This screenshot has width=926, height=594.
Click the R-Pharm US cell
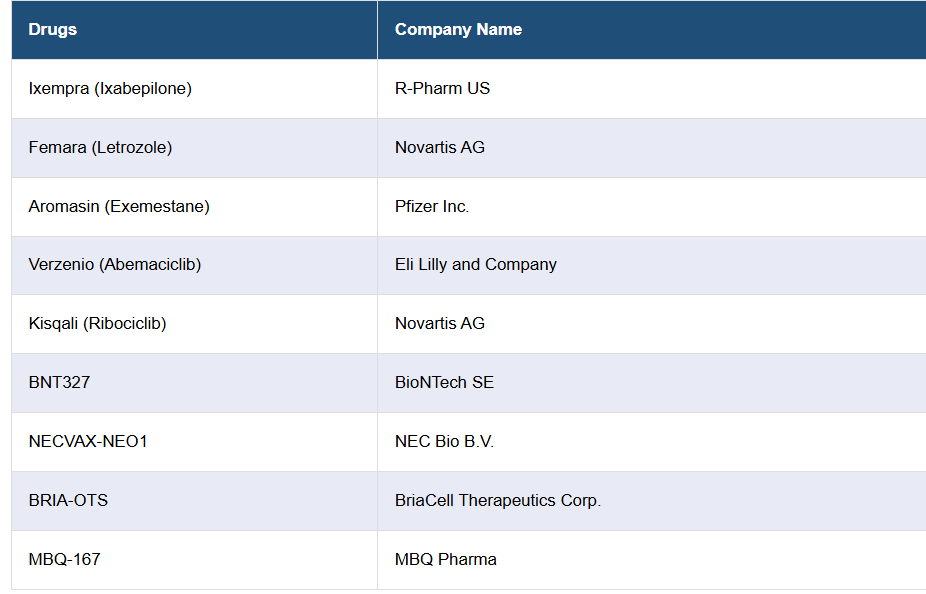pos(442,88)
